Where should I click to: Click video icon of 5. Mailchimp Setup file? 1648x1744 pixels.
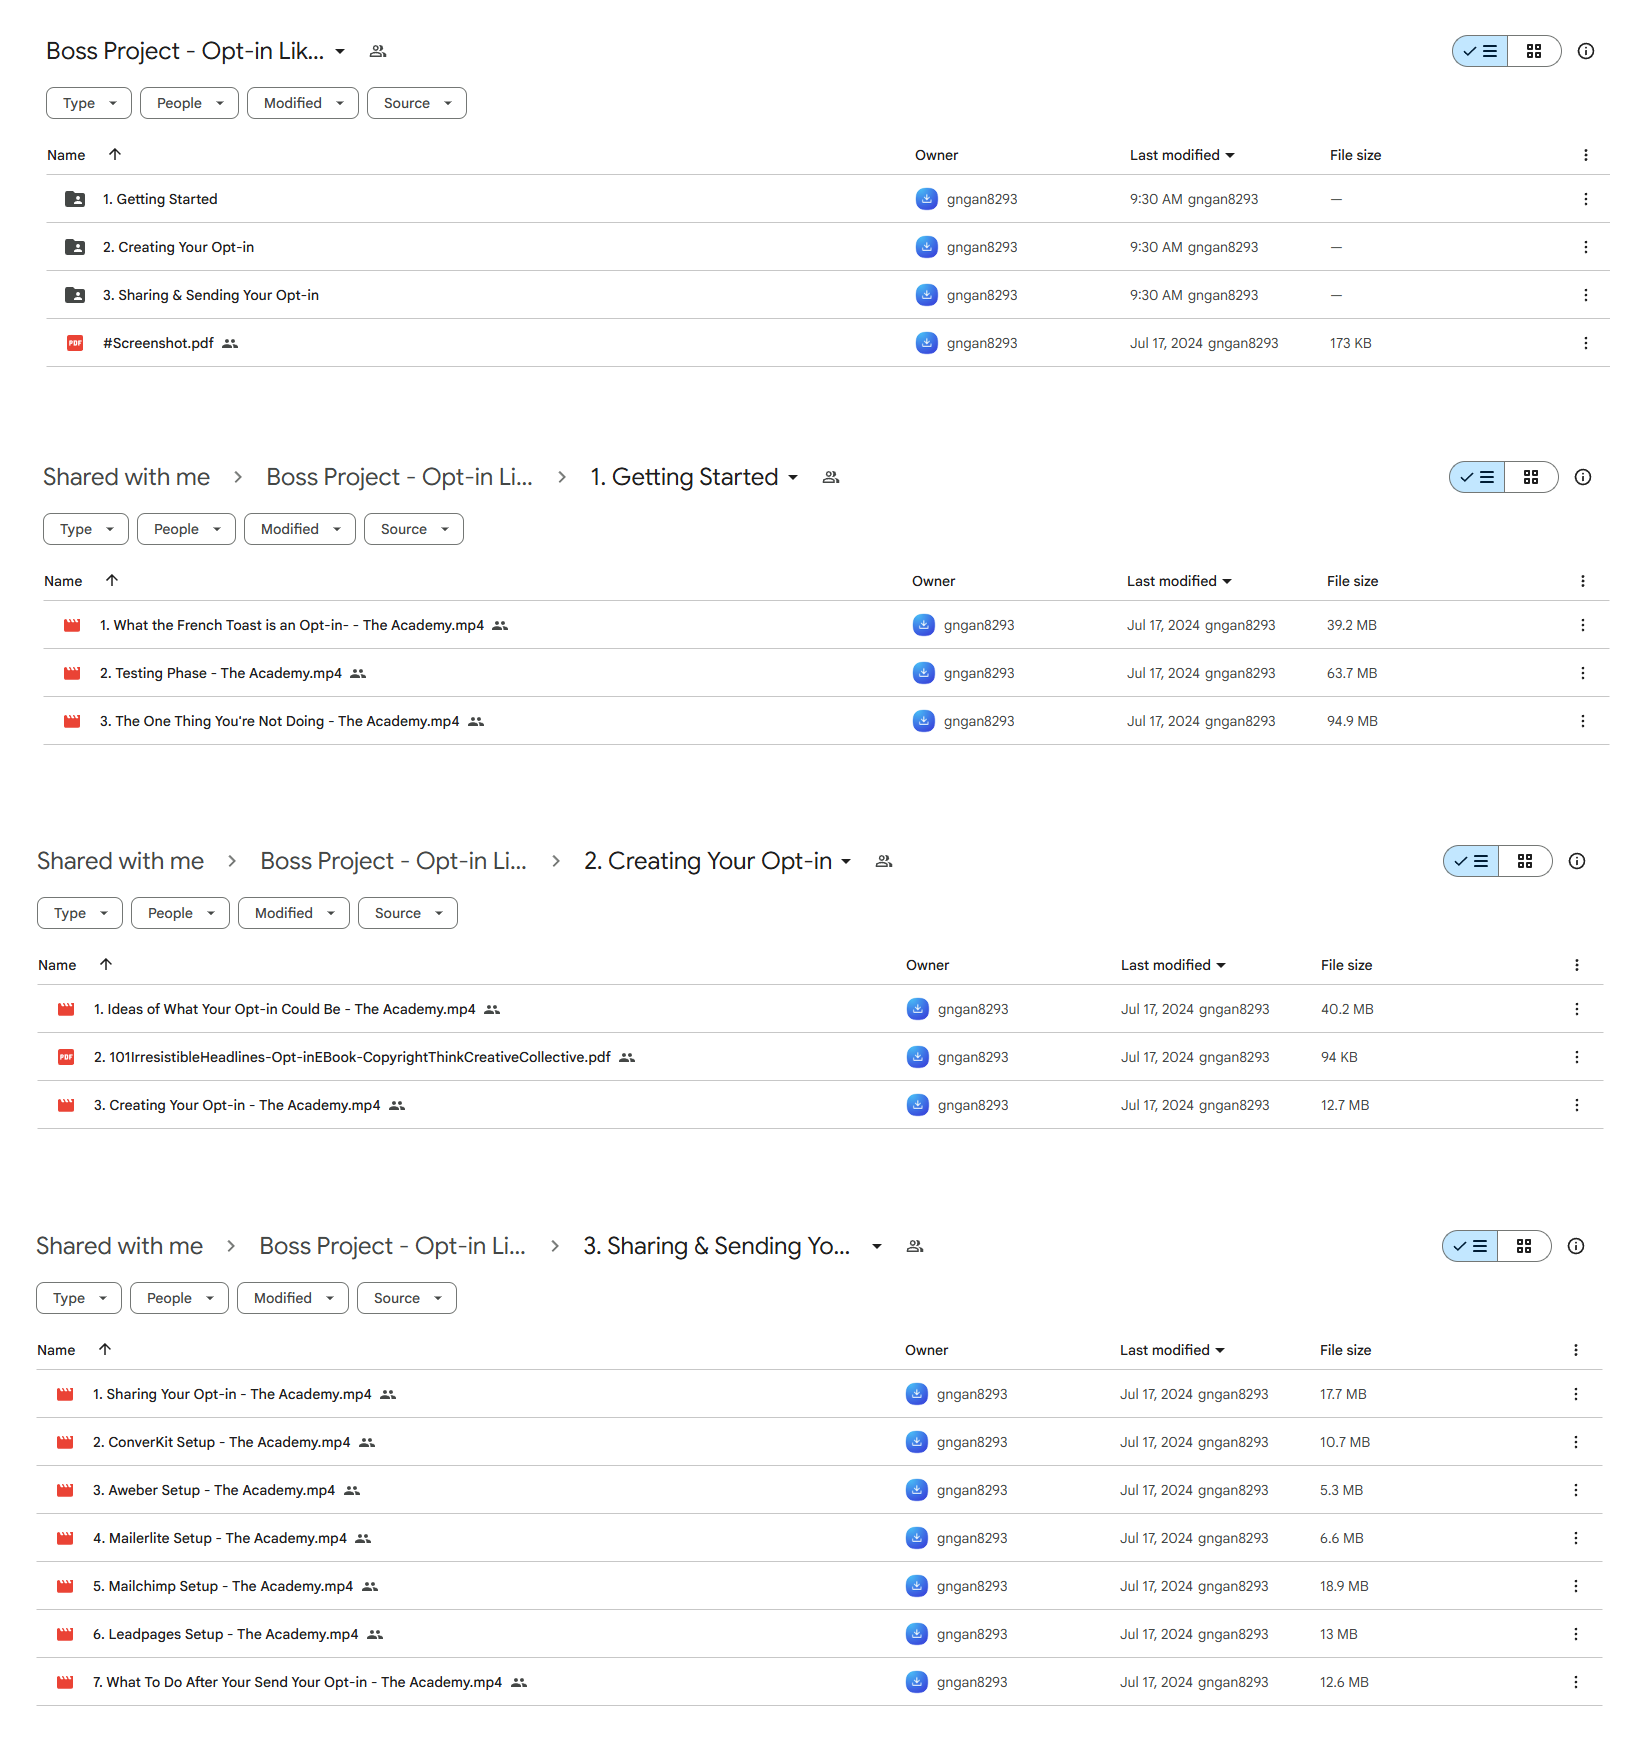point(65,1586)
